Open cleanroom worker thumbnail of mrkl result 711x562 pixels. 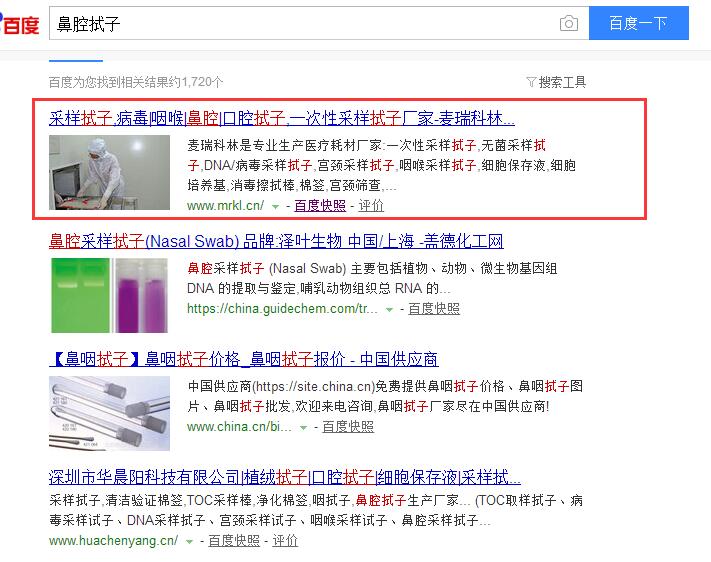[109, 172]
